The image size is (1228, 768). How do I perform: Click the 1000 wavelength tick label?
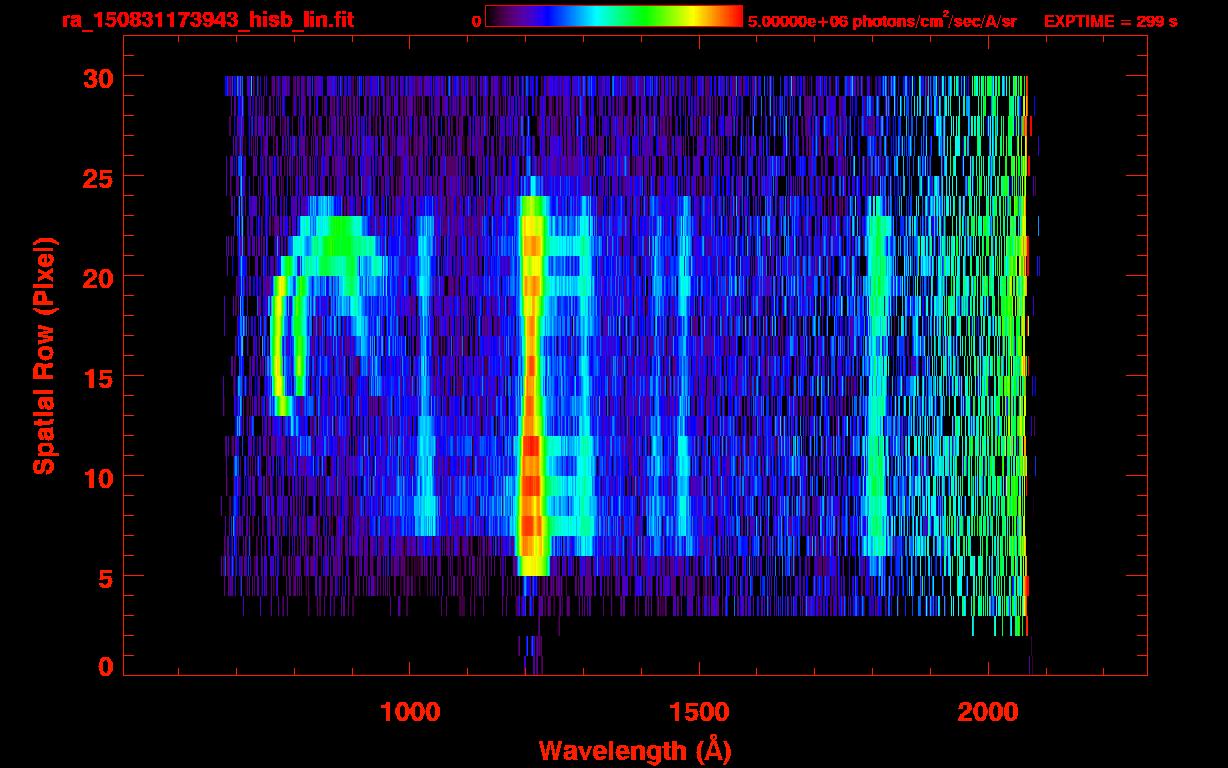409,711
